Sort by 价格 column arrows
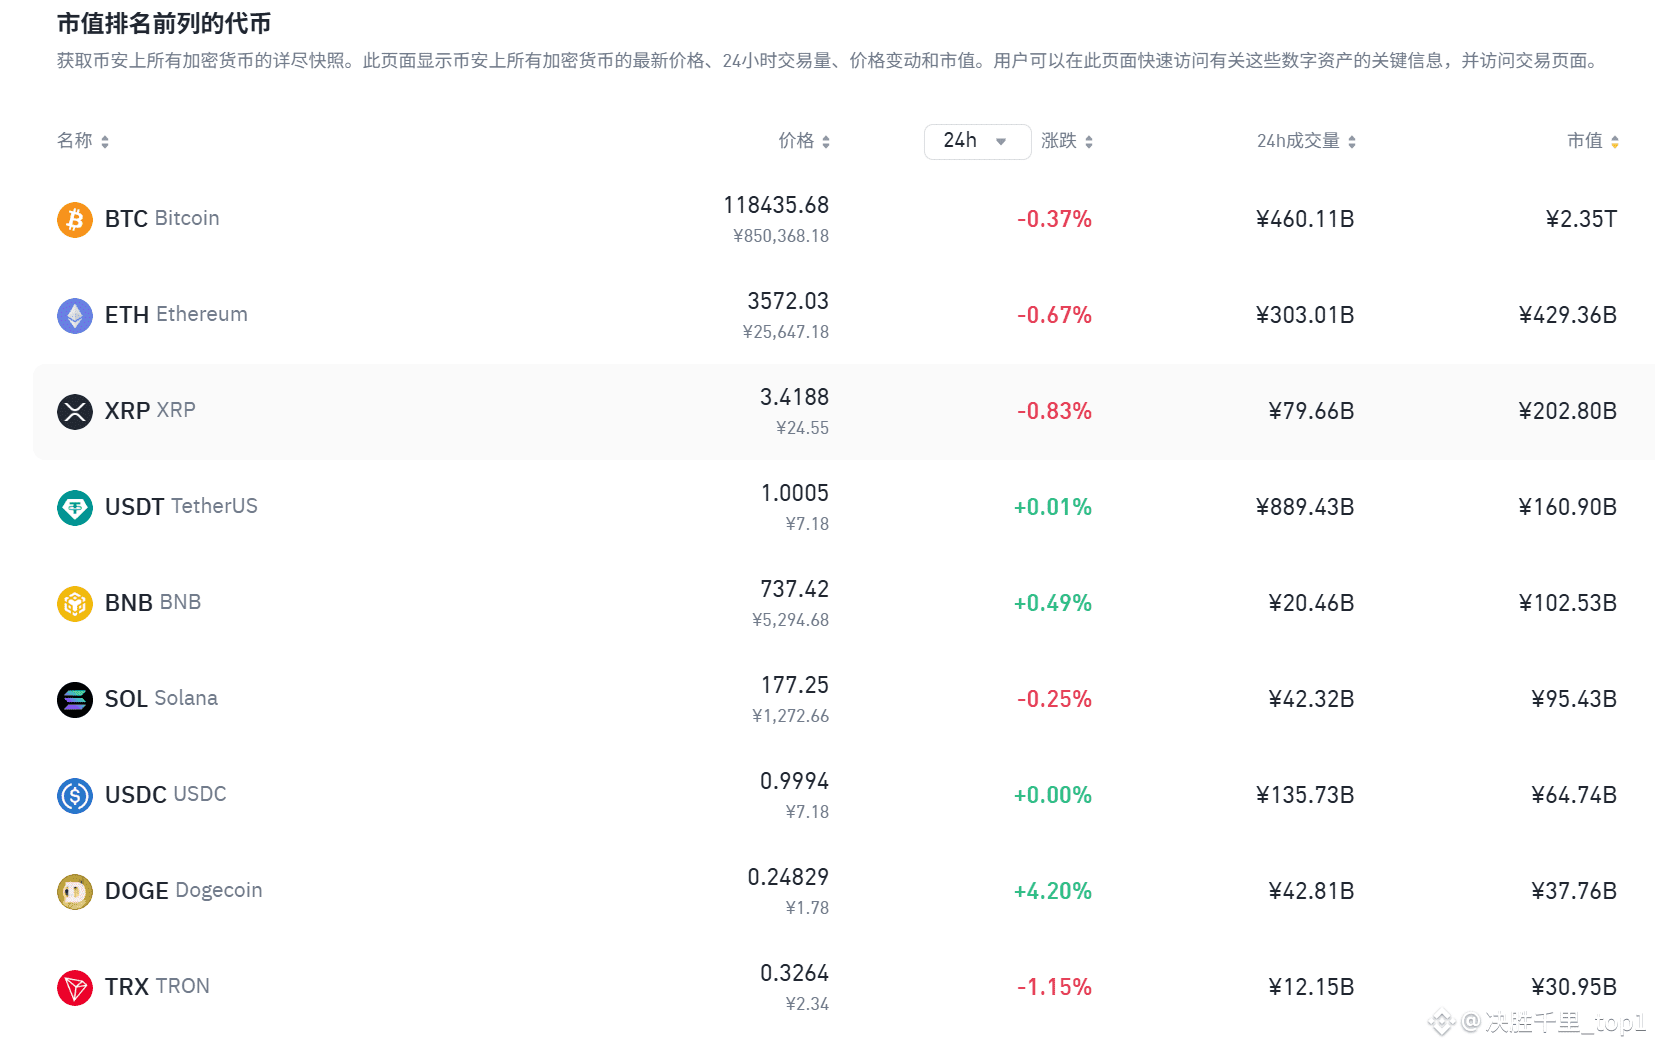 tap(826, 142)
